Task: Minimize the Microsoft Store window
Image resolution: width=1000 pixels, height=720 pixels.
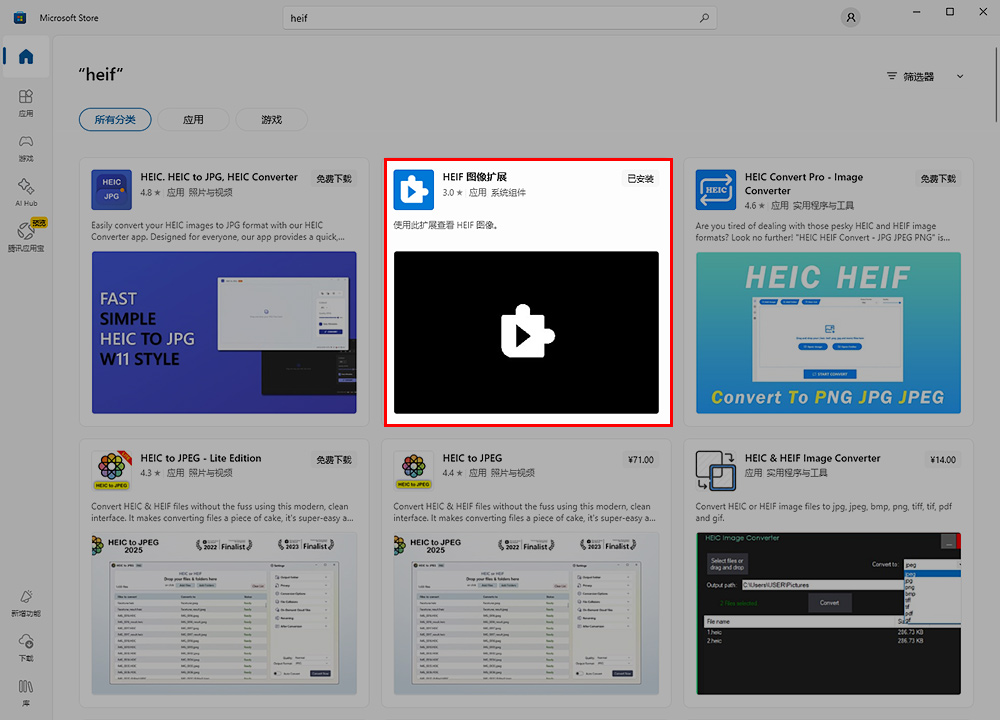Action: 916,12
